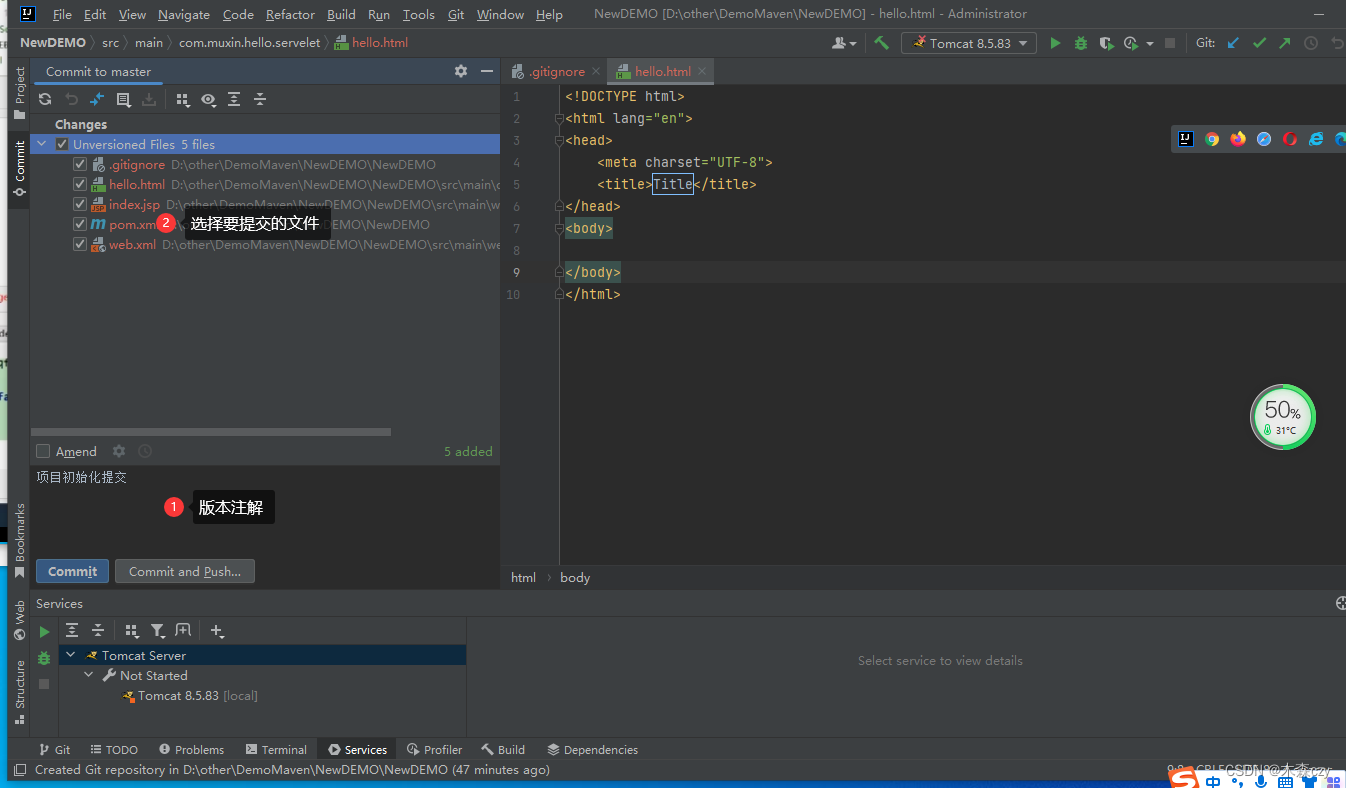Build project with the hammer icon
The height and width of the screenshot is (788, 1346).
(881, 43)
